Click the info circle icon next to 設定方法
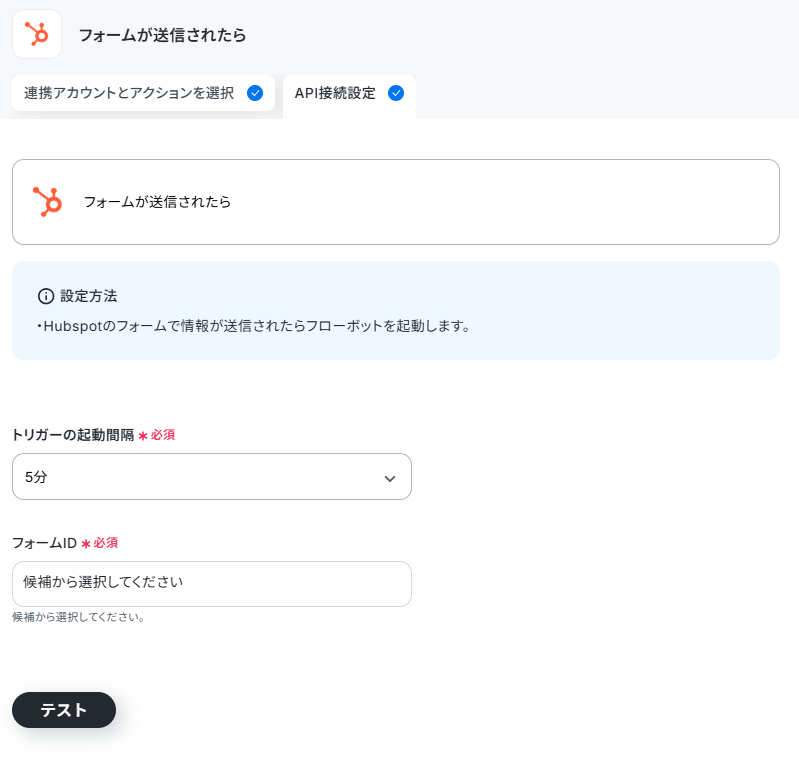The width and height of the screenshot is (799, 769). tap(46, 296)
